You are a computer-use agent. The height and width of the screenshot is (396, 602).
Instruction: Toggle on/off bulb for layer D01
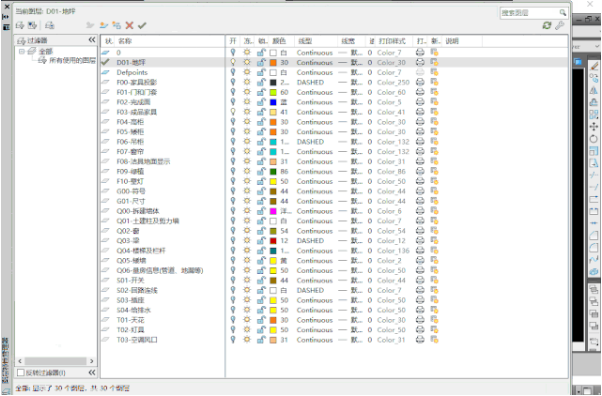[233, 62]
